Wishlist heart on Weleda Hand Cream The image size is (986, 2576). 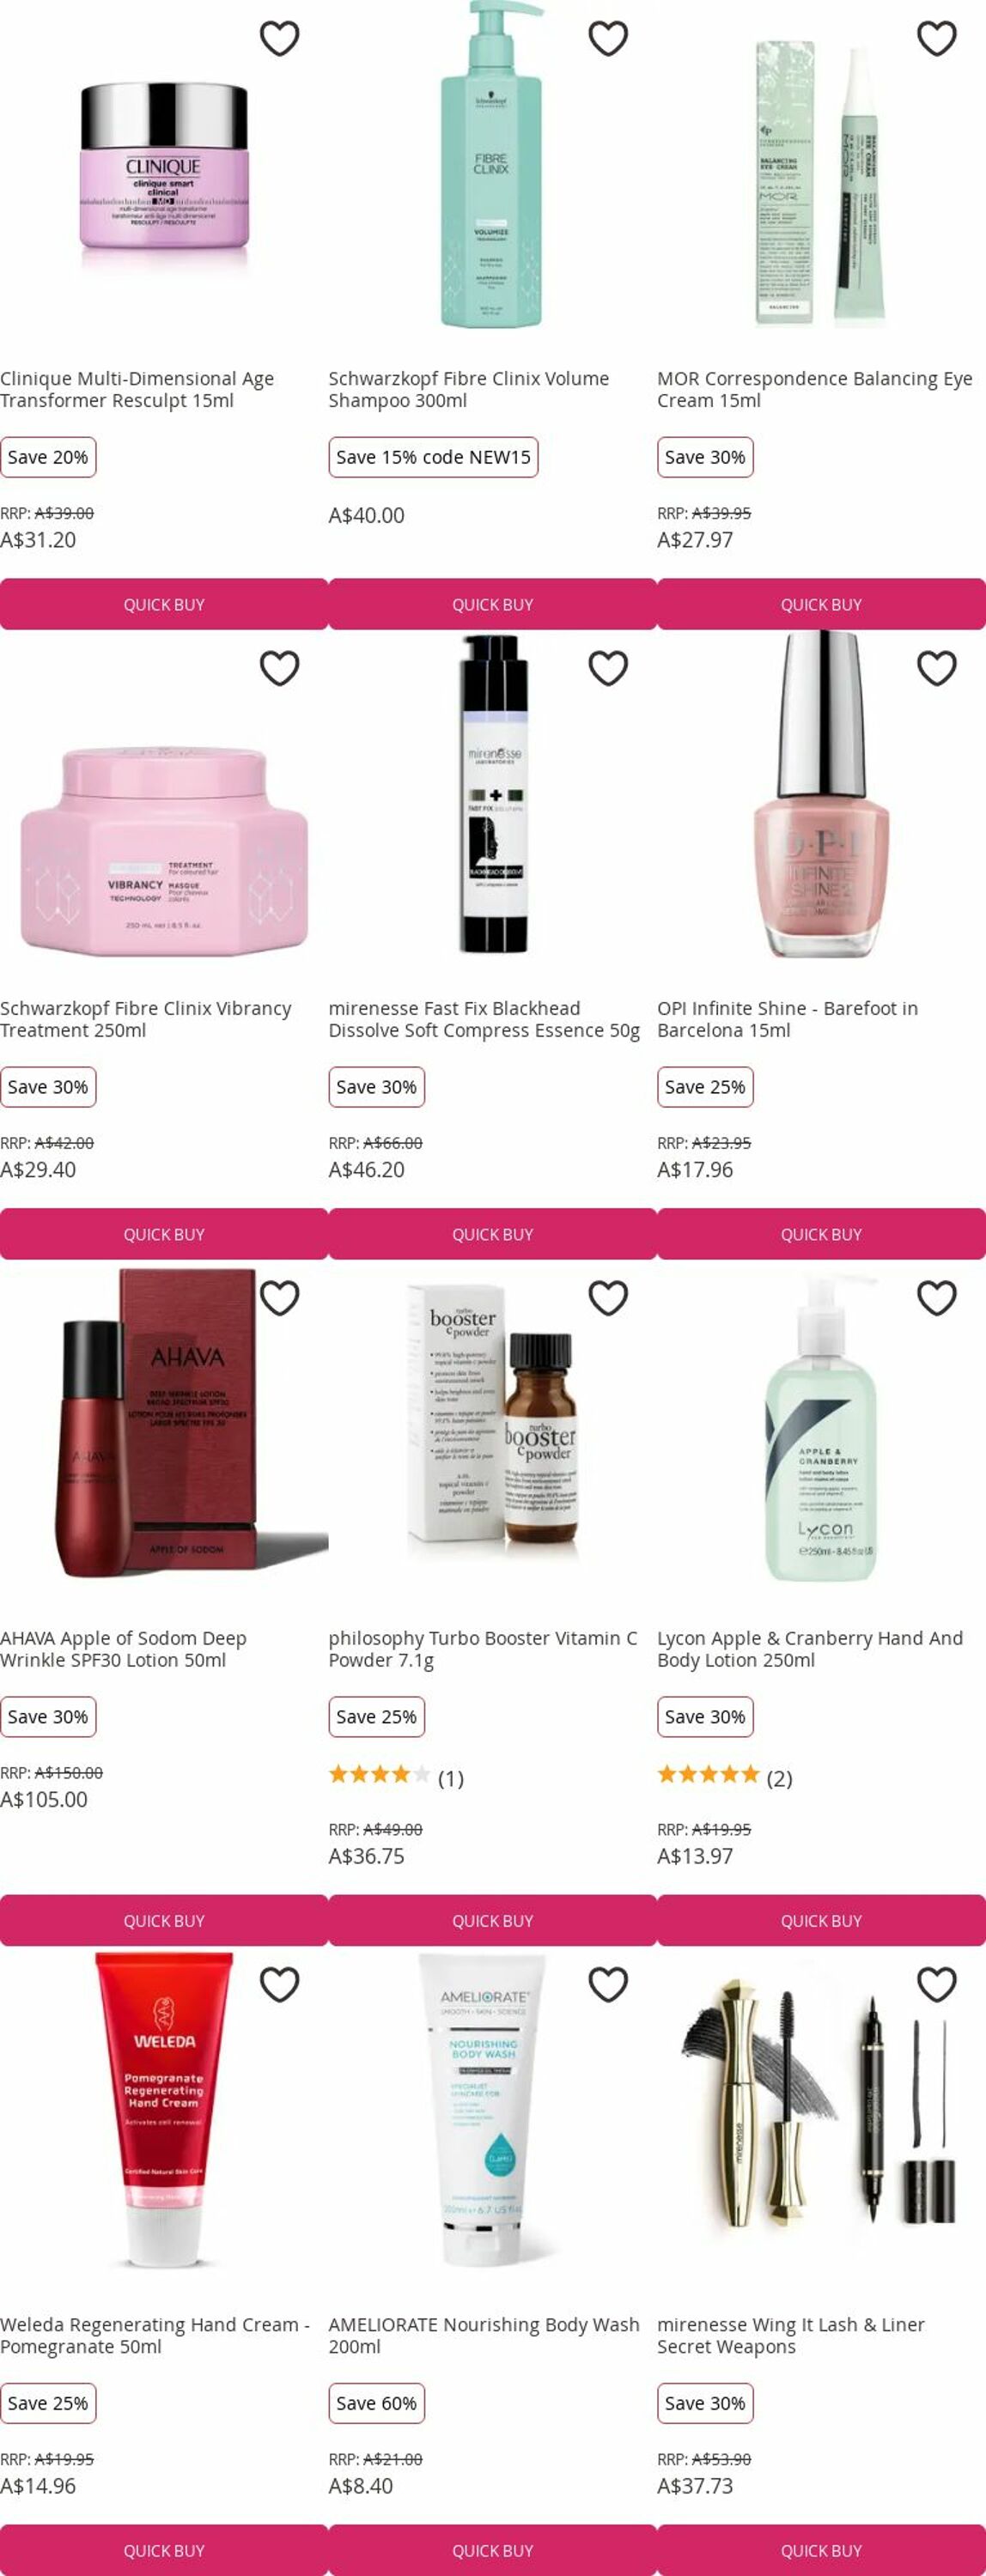point(280,1984)
